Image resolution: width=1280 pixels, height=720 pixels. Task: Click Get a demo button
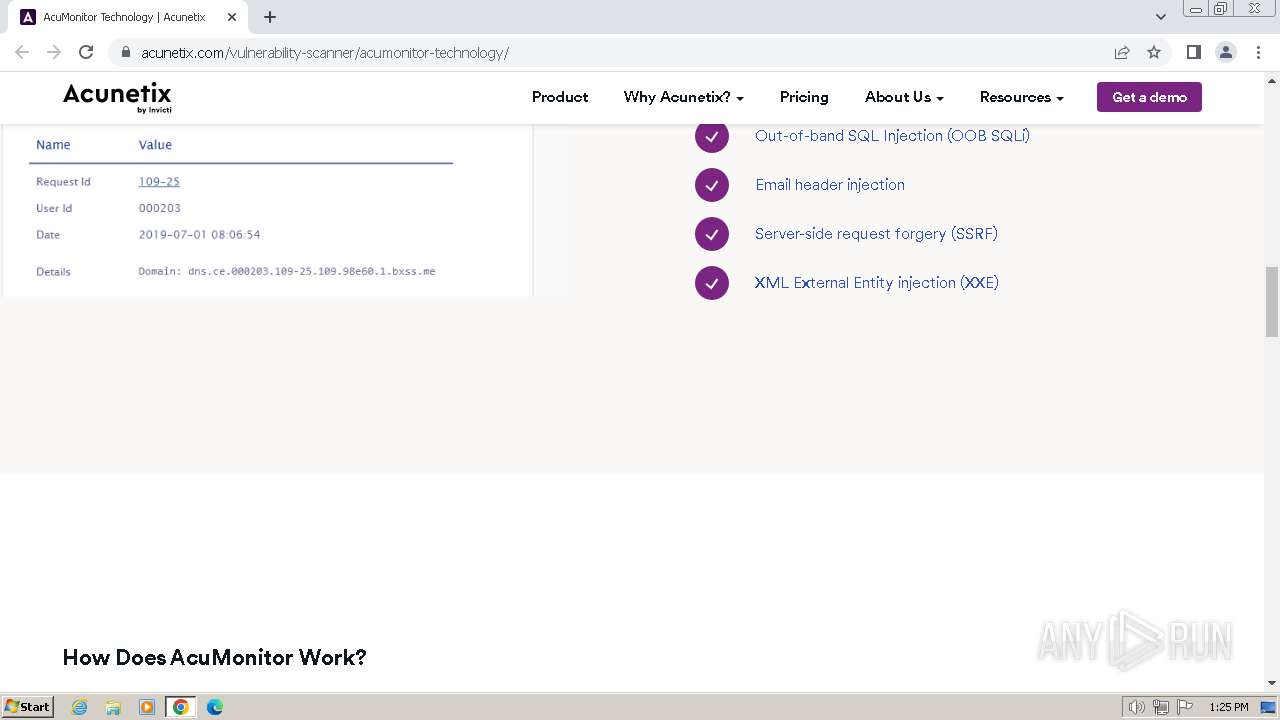click(x=1149, y=97)
